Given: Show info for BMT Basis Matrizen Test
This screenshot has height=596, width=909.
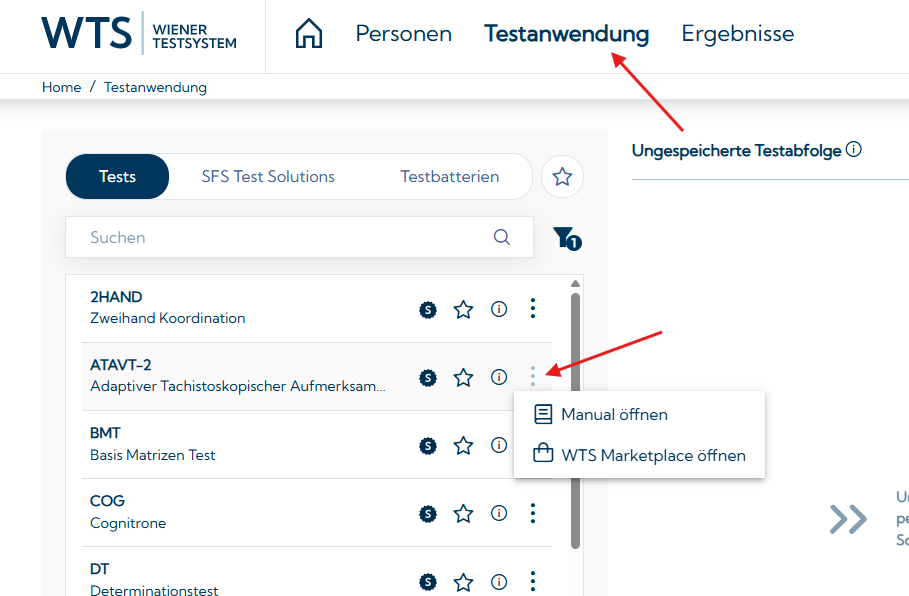Looking at the screenshot, I should (x=499, y=445).
